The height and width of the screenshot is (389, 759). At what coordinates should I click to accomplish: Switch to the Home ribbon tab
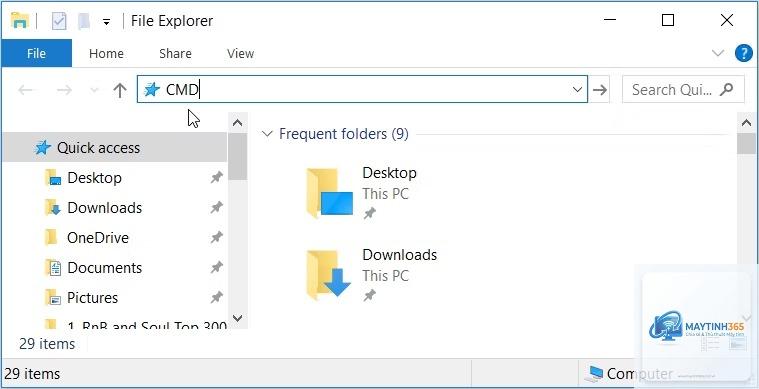[106, 53]
